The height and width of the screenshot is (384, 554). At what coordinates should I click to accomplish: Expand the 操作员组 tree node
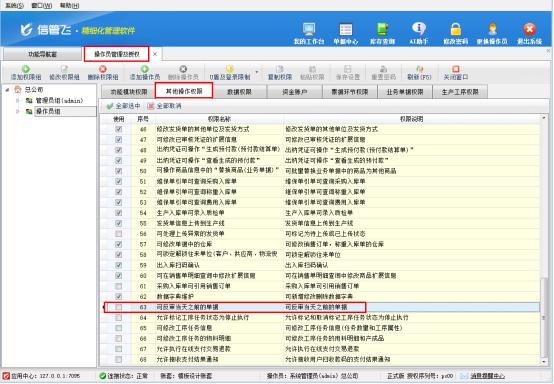18,112
